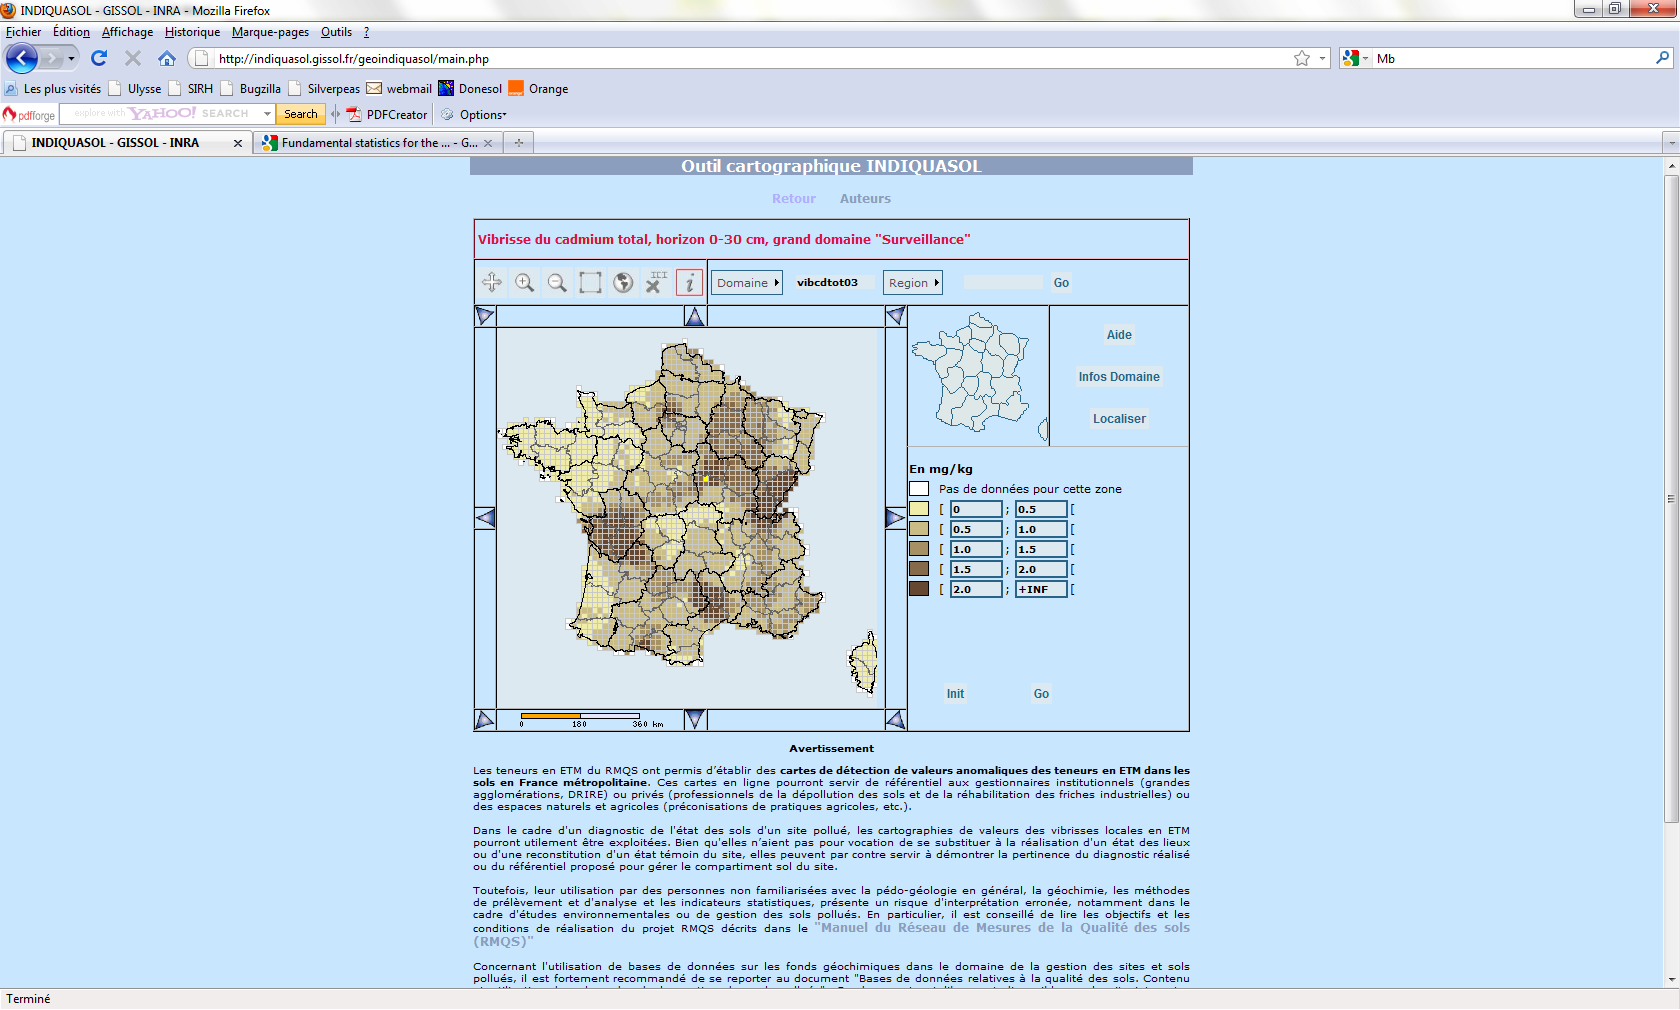Click the Init legend button
The width and height of the screenshot is (1680, 1010).
pyautogui.click(x=955, y=694)
